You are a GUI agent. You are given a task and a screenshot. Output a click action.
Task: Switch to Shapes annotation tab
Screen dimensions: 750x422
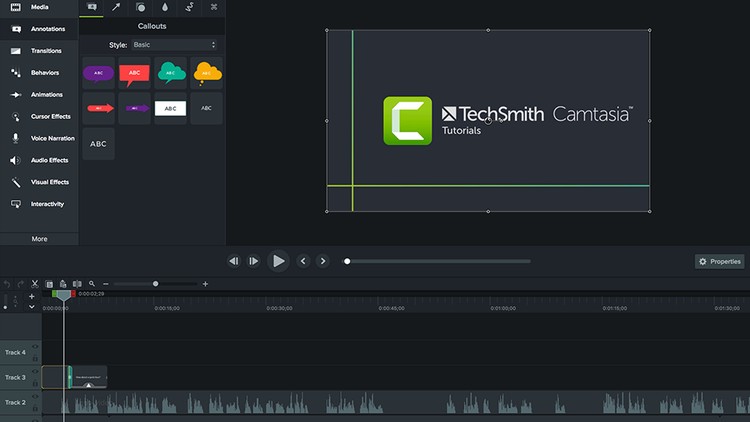click(140, 7)
